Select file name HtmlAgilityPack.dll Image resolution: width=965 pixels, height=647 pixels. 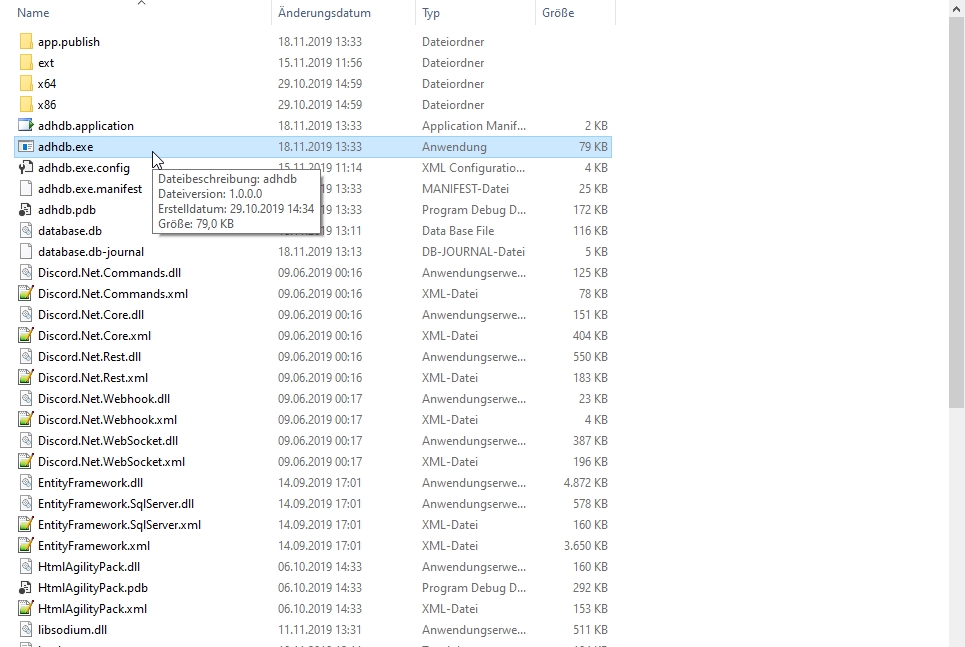pyautogui.click(x=89, y=566)
